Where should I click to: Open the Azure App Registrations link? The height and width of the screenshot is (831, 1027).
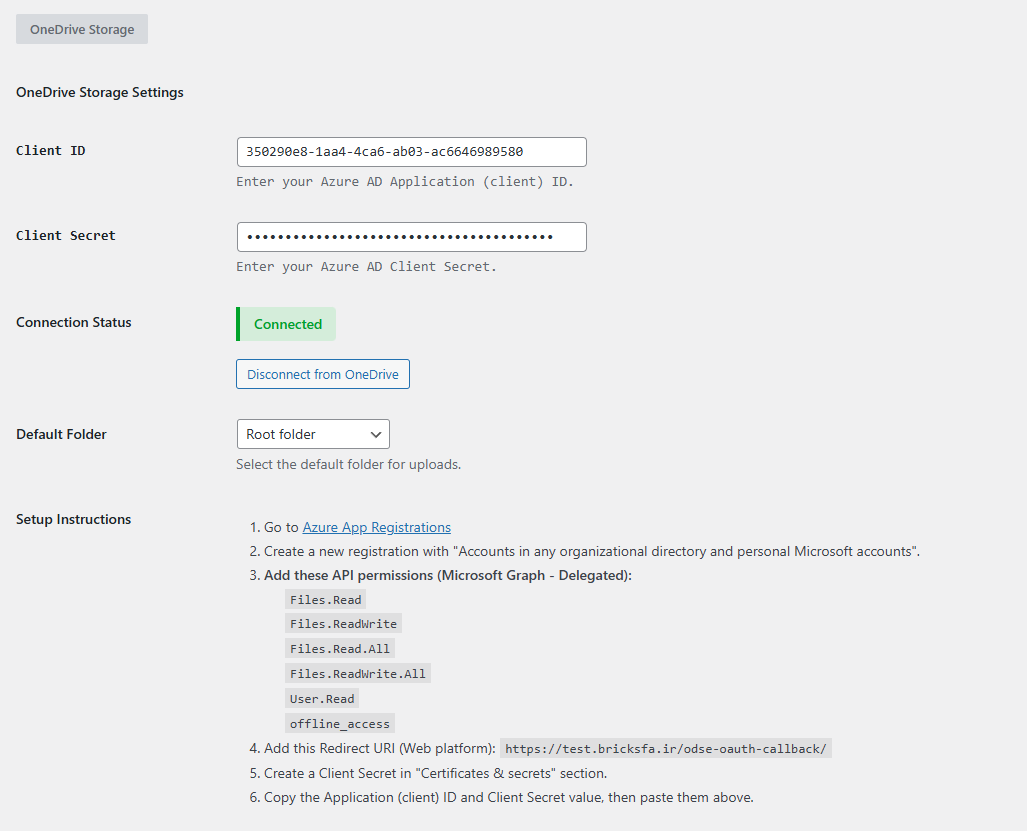coord(376,527)
